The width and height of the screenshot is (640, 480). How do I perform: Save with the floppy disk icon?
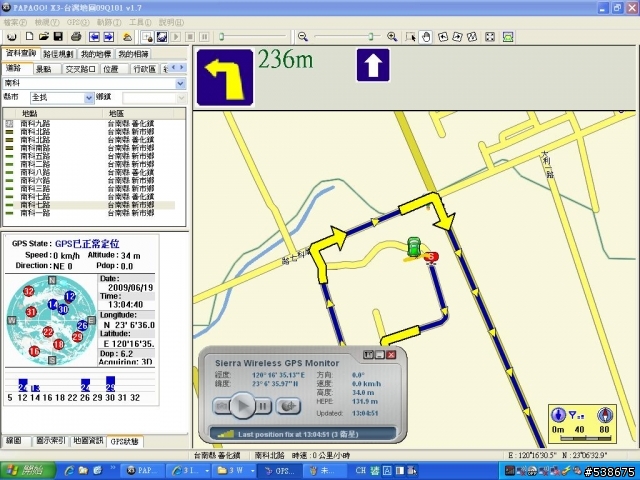58,37
